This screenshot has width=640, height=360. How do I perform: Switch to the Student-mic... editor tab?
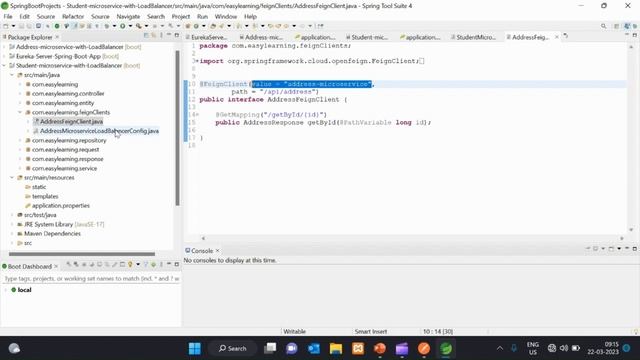coord(367,37)
